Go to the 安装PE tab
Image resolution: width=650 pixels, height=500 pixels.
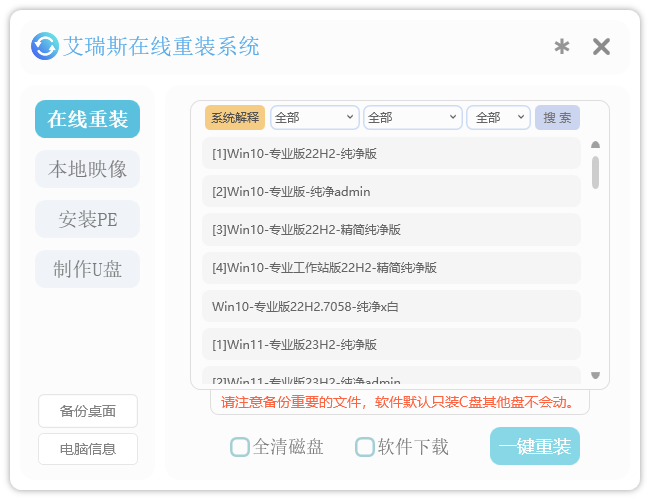(87, 219)
